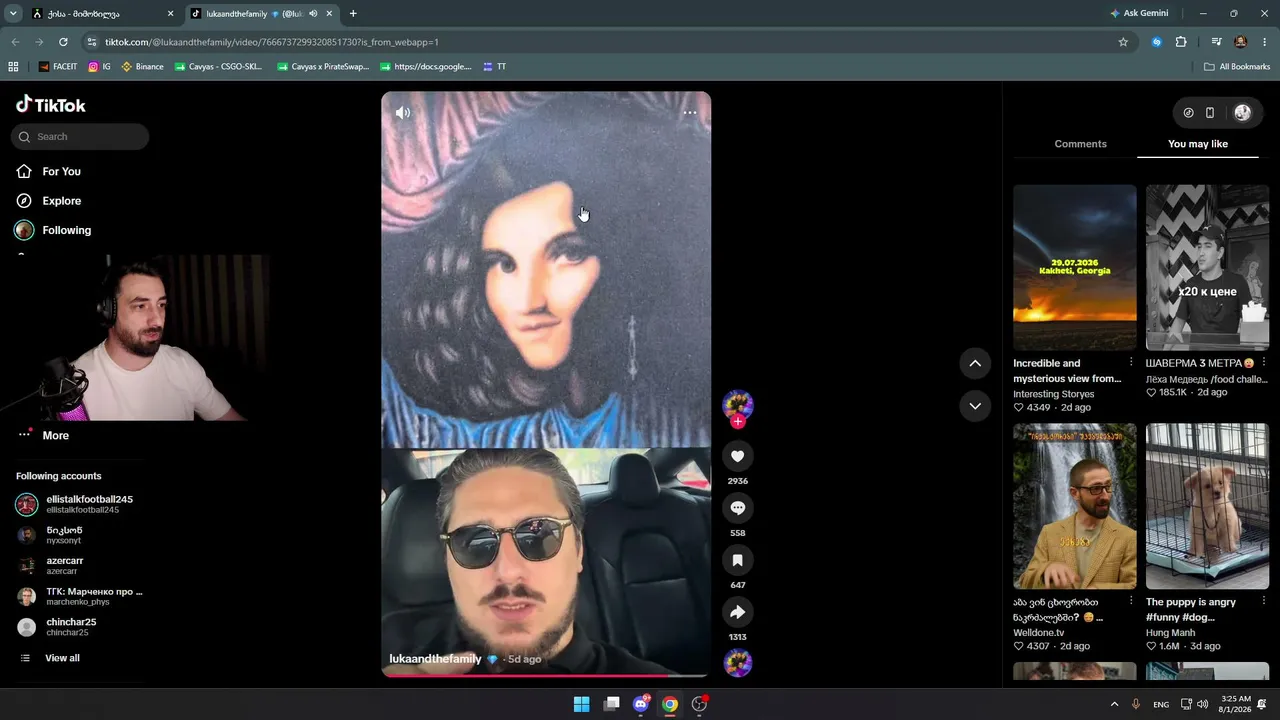Expand the More sidebar menu

point(44,435)
